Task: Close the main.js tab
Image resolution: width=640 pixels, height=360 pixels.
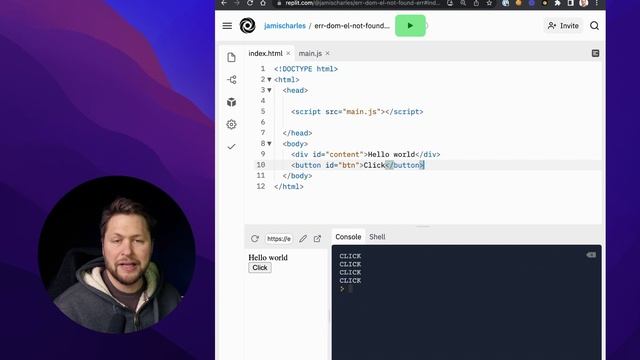Action: click(327, 53)
